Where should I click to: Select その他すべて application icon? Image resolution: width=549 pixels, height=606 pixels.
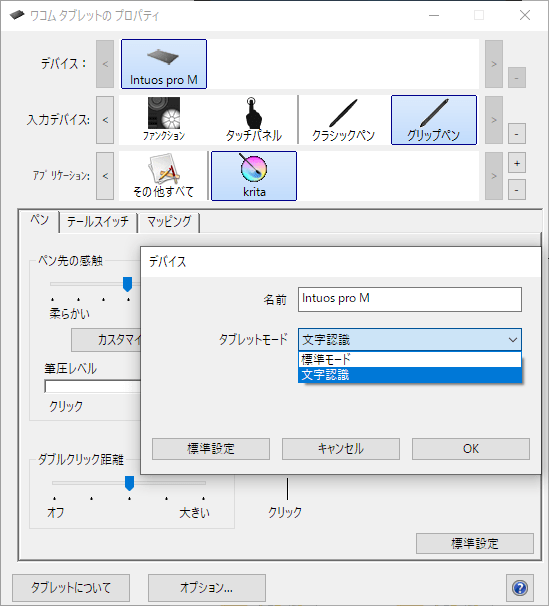click(x=163, y=176)
